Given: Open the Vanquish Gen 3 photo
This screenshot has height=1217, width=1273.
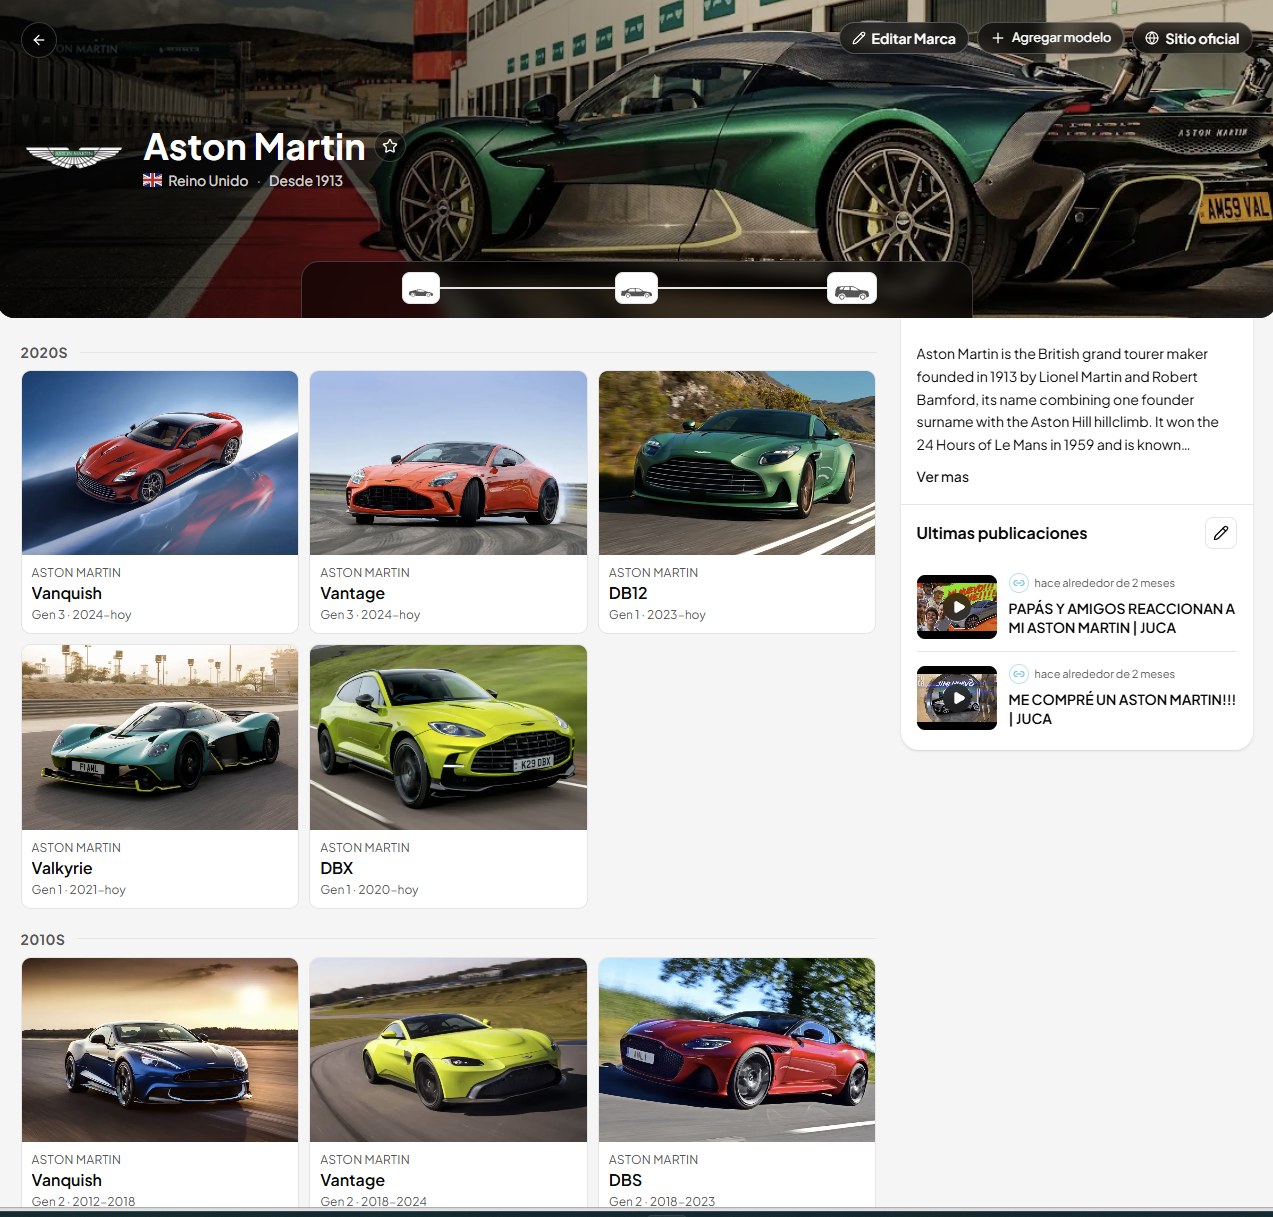Looking at the screenshot, I should point(160,463).
